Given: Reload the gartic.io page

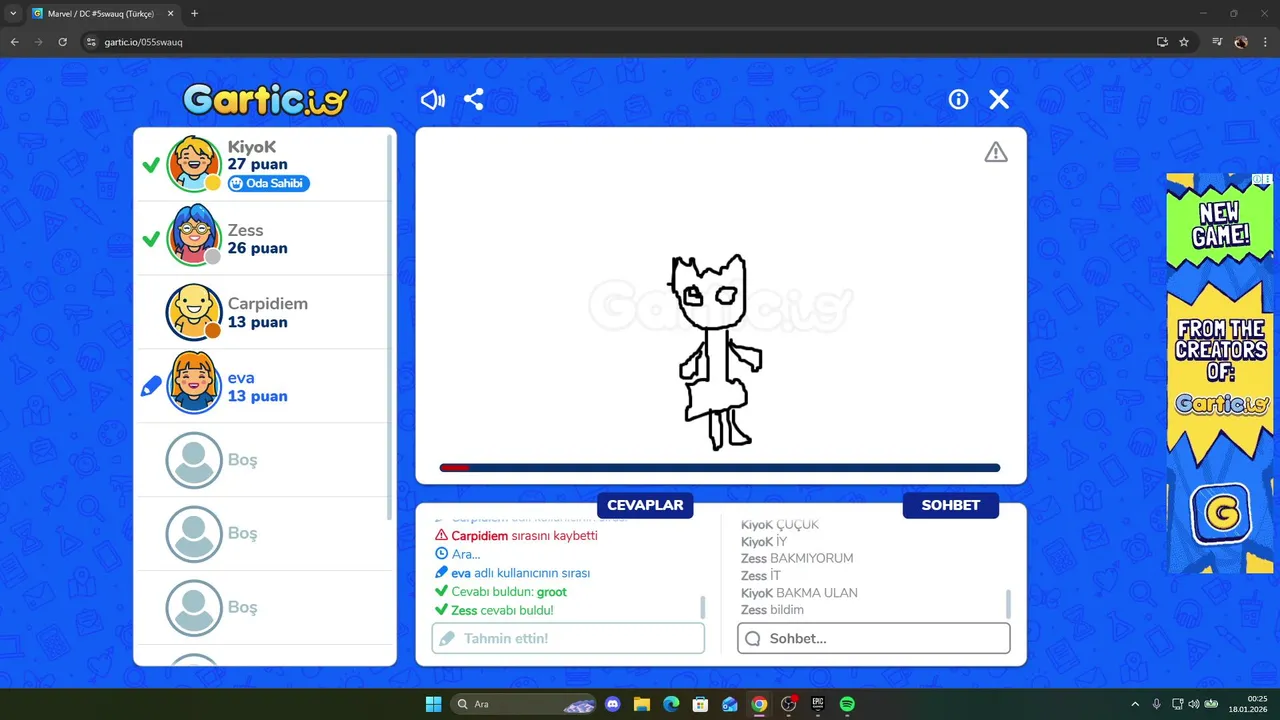Looking at the screenshot, I should (62, 42).
